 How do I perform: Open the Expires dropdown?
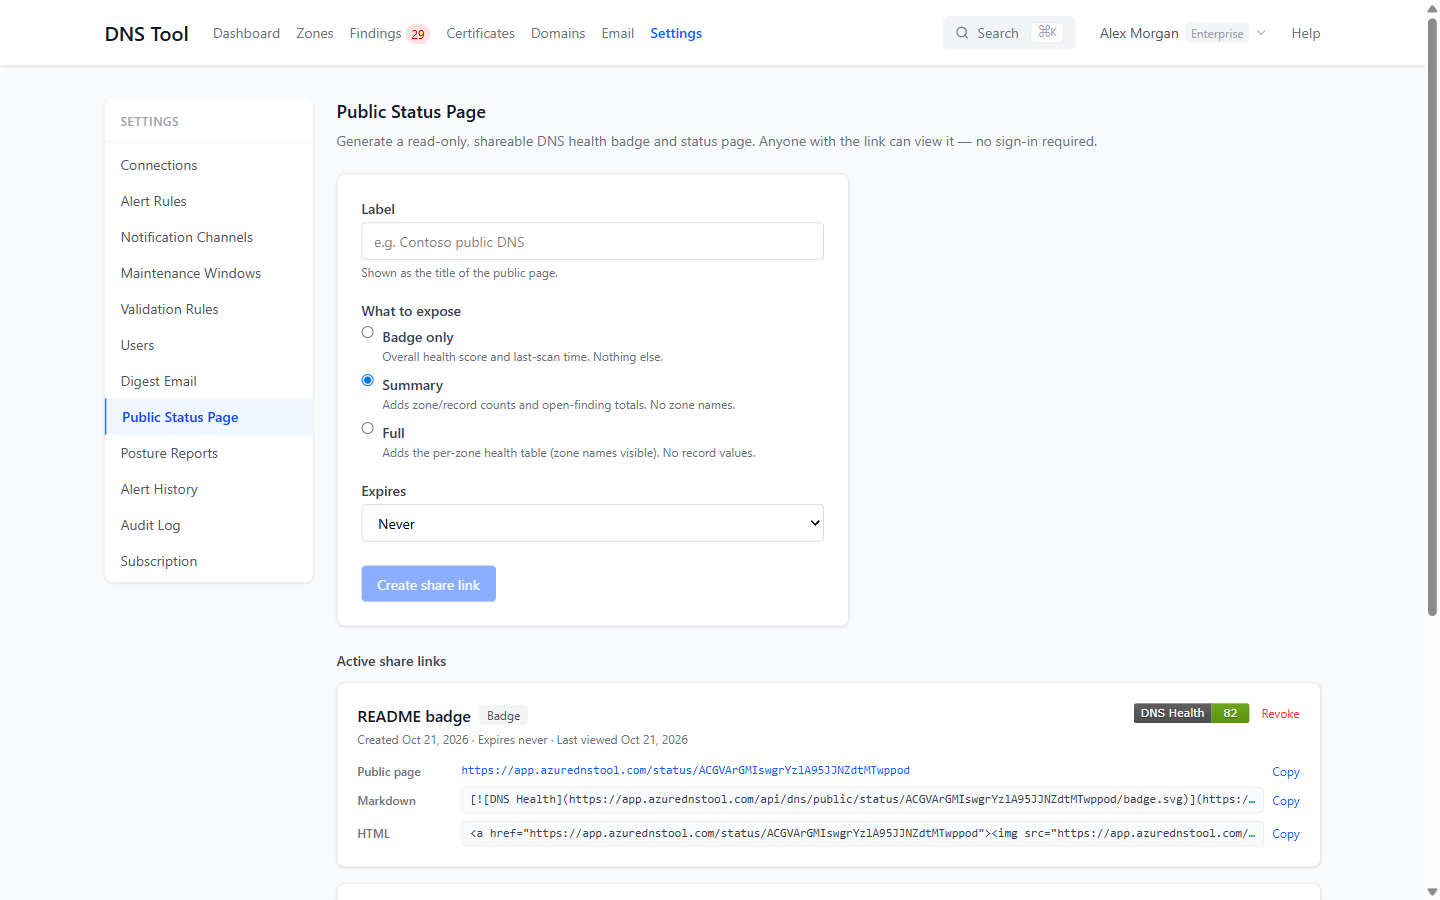coord(592,523)
